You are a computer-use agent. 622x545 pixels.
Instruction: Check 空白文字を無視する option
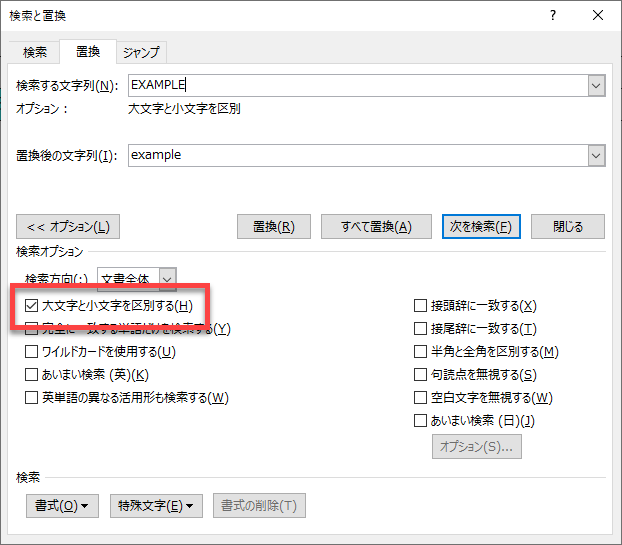point(421,397)
